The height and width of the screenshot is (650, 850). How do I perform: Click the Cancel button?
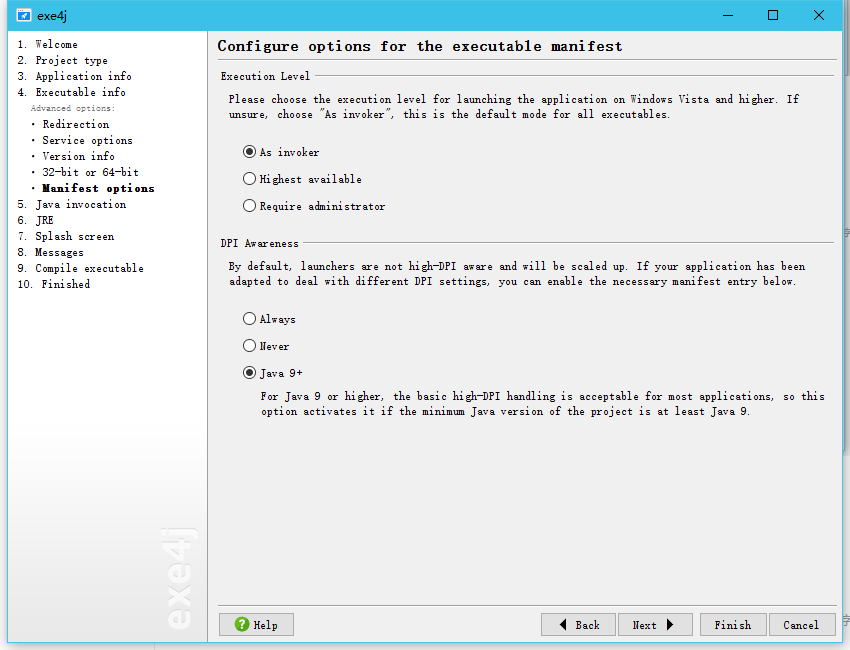(801, 625)
